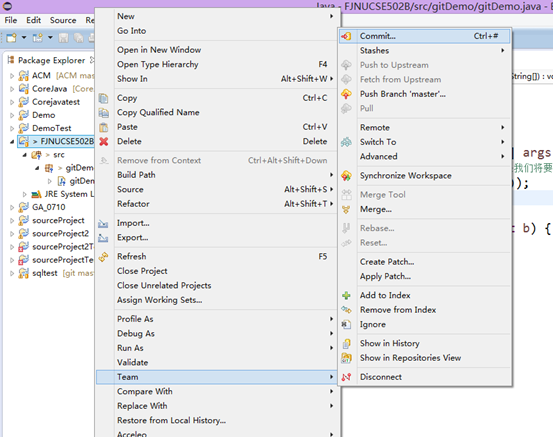Click the Save All toolbar icon
The height and width of the screenshot is (437, 553).
click(78, 37)
